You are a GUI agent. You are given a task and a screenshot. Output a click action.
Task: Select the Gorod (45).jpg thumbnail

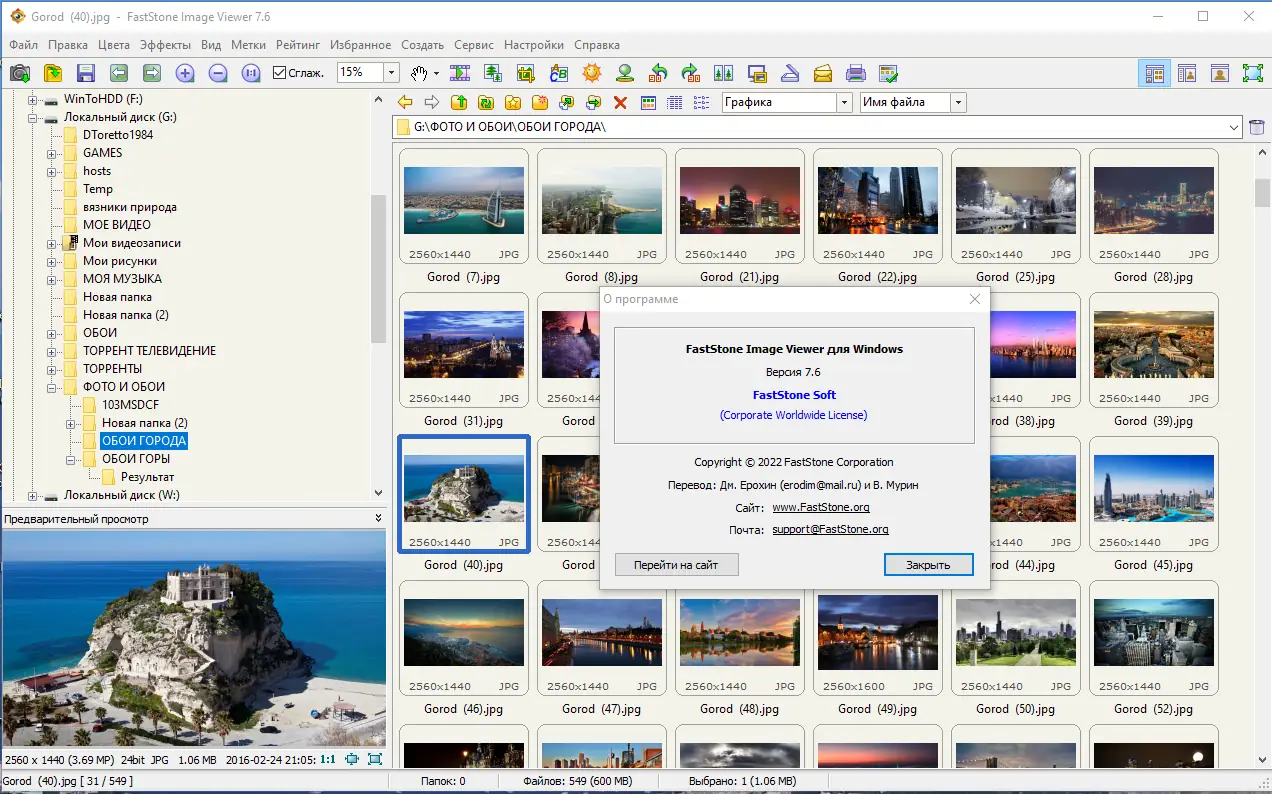coord(1153,490)
